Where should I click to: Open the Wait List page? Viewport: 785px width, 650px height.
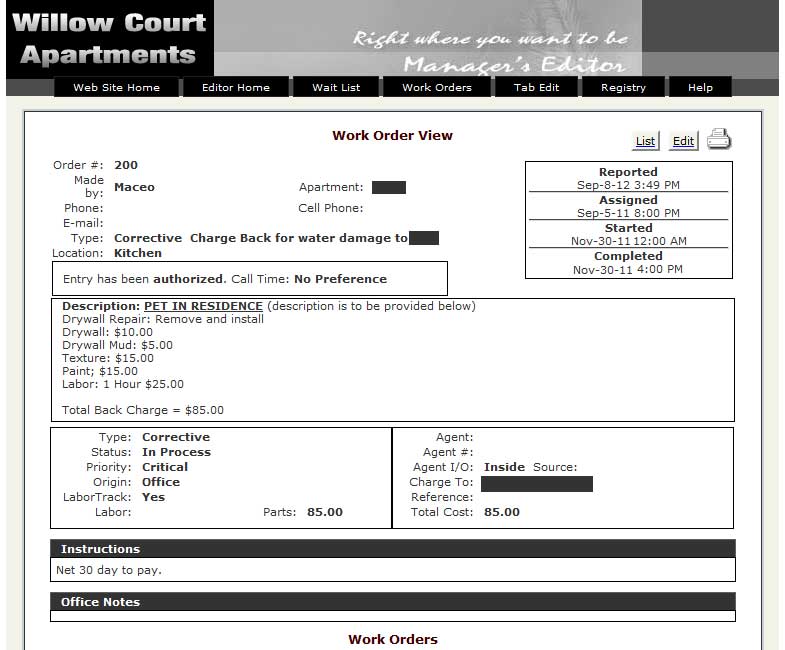pyautogui.click(x=336, y=88)
